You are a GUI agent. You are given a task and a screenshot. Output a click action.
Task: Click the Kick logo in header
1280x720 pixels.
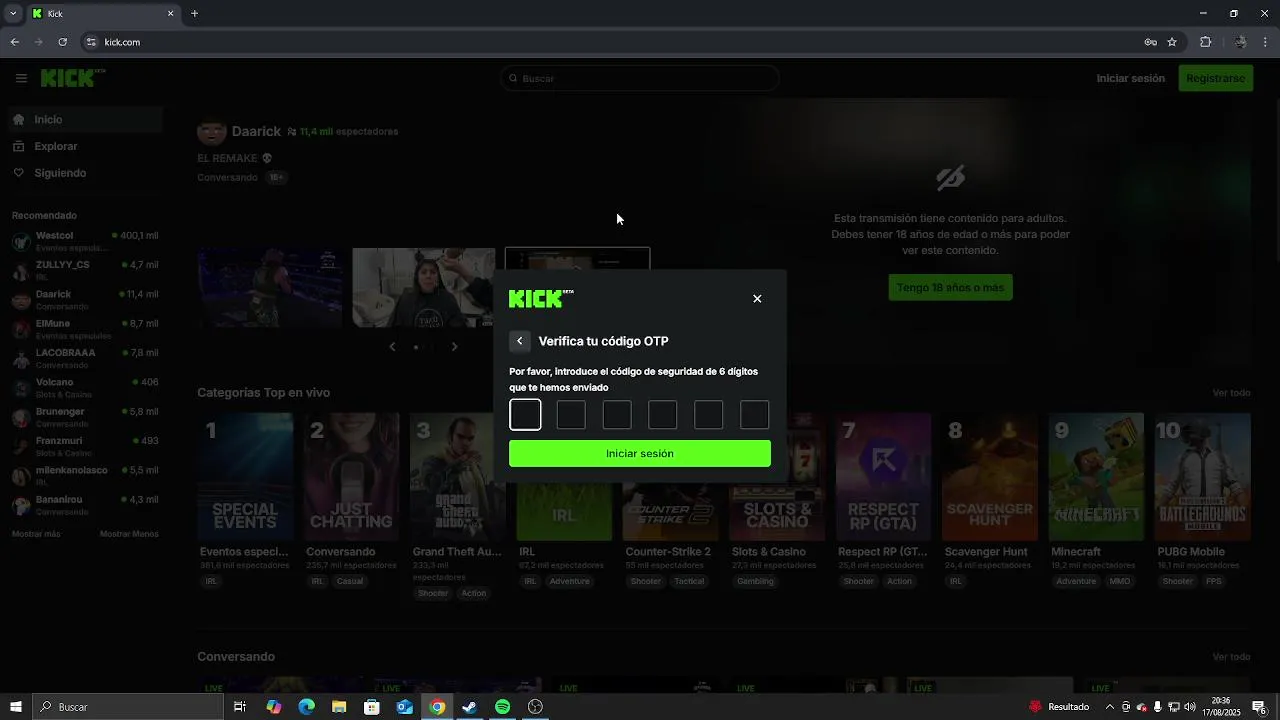coord(73,78)
